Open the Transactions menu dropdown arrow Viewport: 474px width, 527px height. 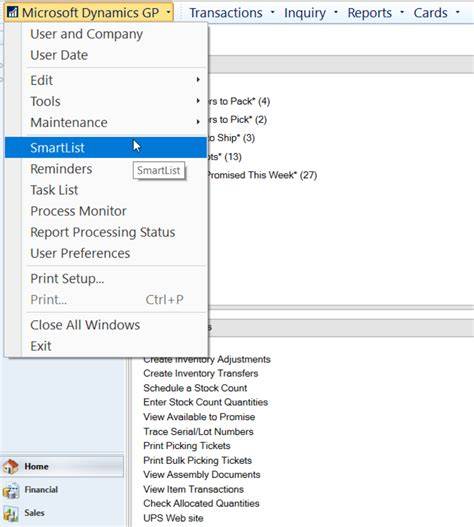(x=272, y=12)
